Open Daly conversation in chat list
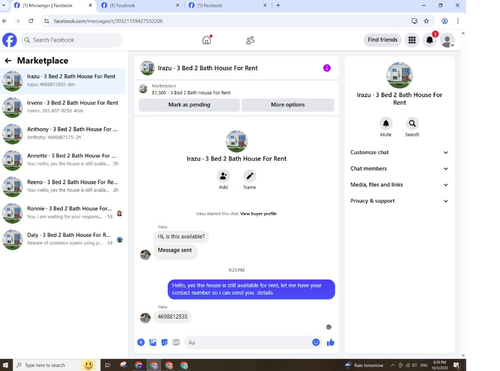 click(63, 239)
